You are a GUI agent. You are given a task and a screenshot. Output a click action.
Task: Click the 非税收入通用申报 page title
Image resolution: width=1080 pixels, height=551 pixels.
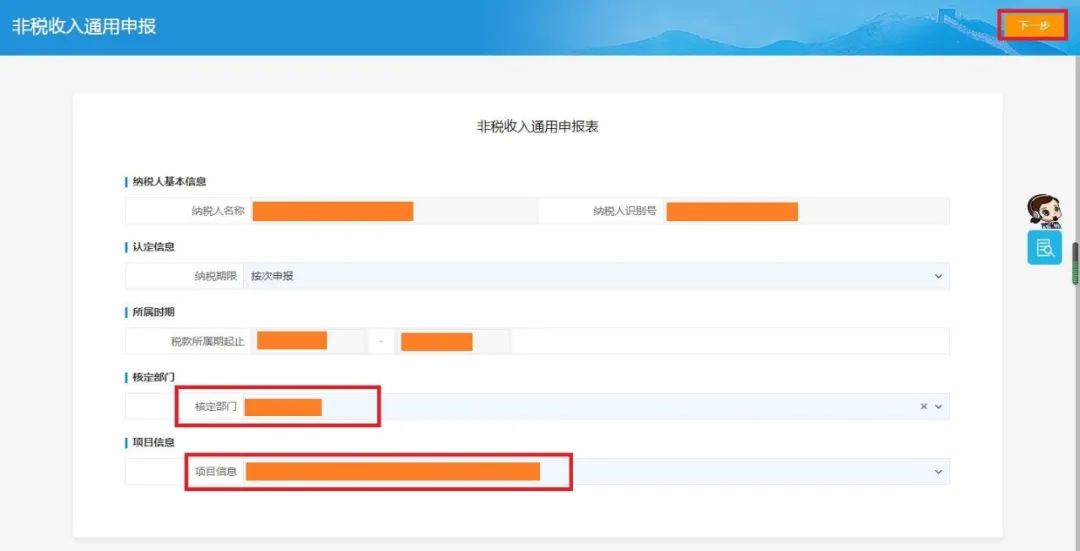[x=83, y=26]
